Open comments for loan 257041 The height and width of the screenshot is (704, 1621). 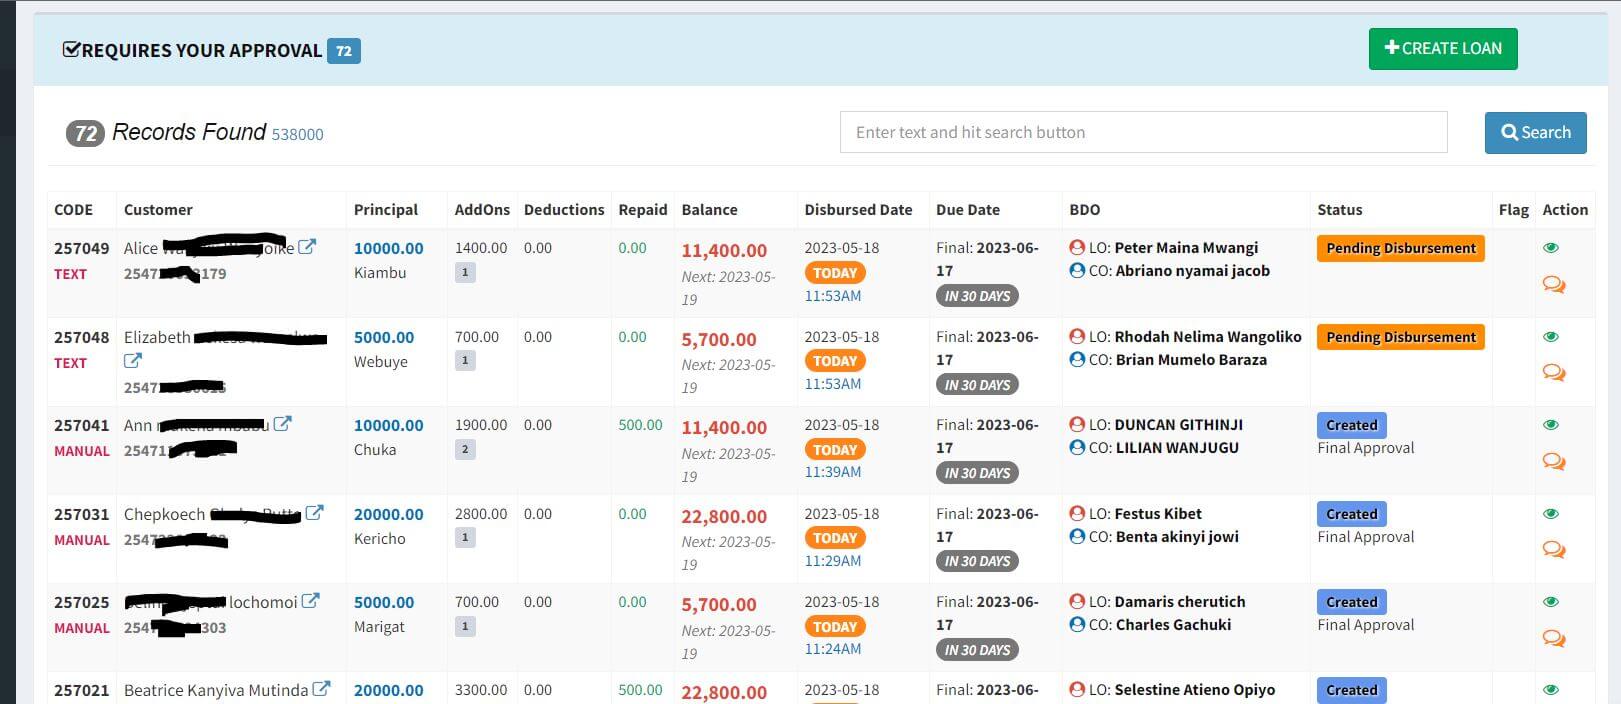click(x=1554, y=461)
